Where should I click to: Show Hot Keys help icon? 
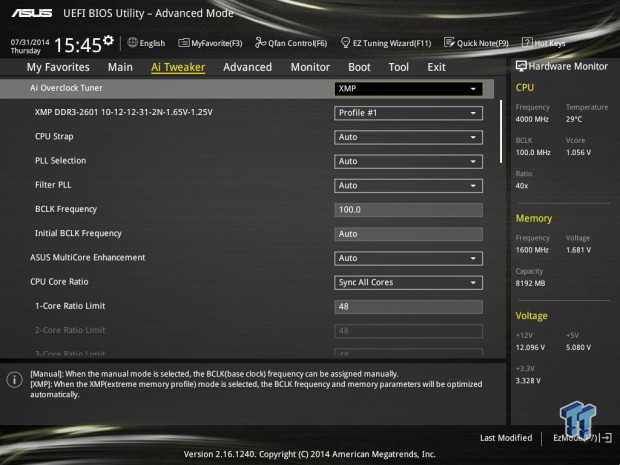click(527, 42)
